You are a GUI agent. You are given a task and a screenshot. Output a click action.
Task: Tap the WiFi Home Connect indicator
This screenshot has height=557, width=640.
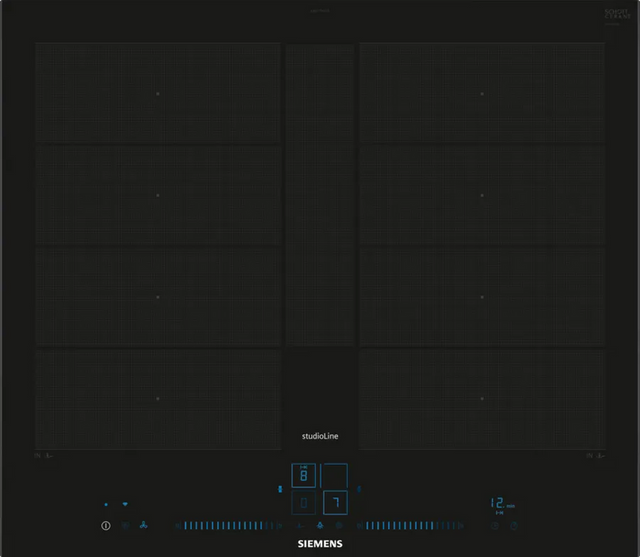[x=125, y=504]
